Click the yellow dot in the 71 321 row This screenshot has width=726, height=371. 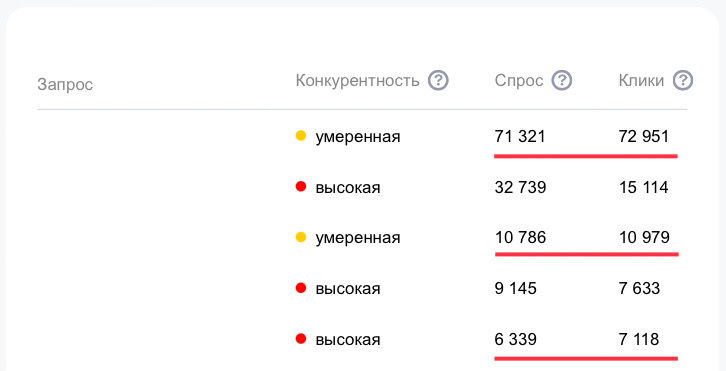pos(301,136)
